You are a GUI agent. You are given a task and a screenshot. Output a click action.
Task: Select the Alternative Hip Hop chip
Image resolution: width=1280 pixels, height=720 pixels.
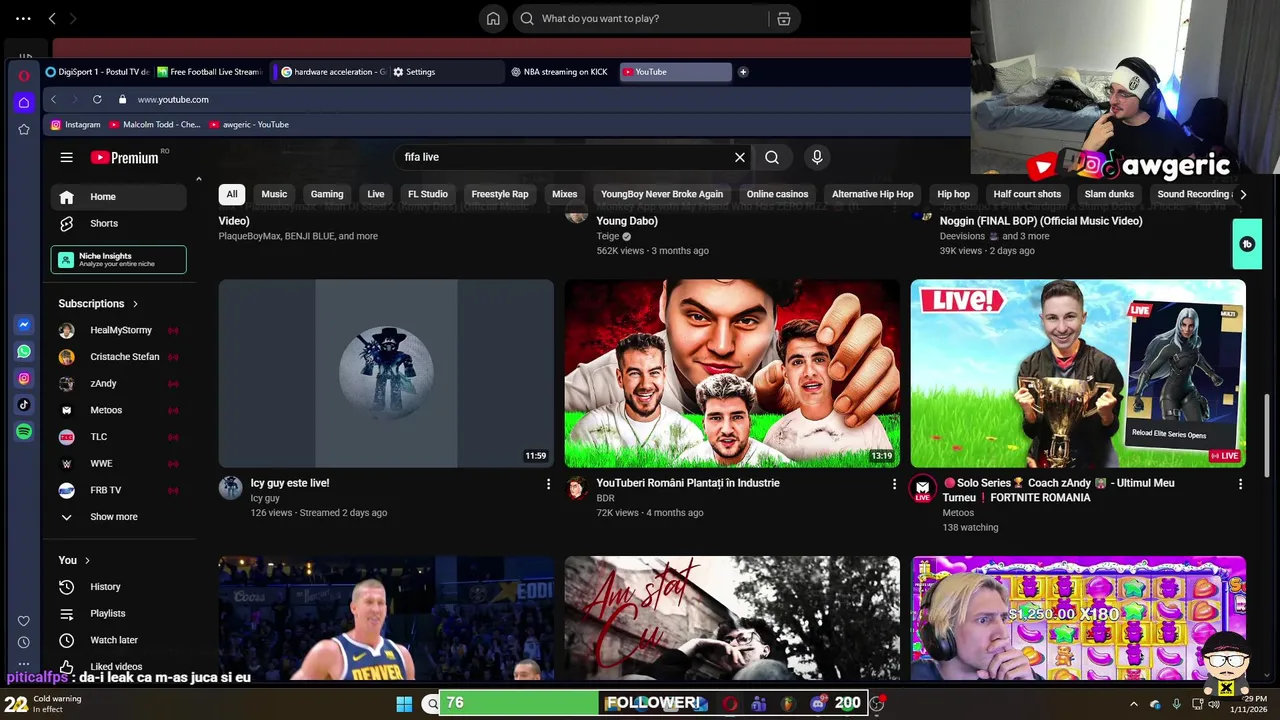(873, 194)
